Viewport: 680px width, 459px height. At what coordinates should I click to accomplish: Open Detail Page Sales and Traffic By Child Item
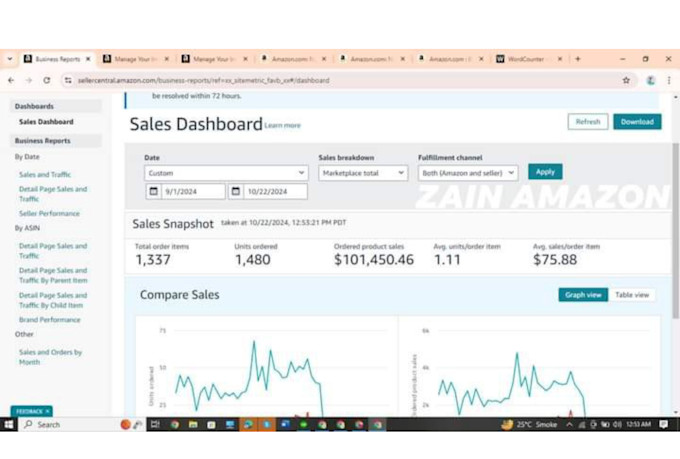coord(53,300)
